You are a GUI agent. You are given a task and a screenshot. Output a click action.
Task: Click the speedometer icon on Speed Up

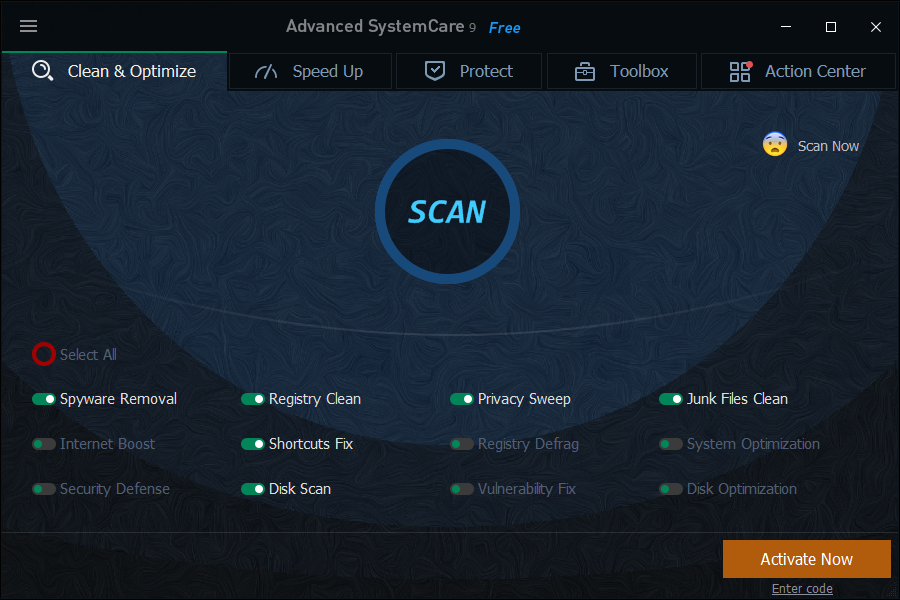point(266,72)
